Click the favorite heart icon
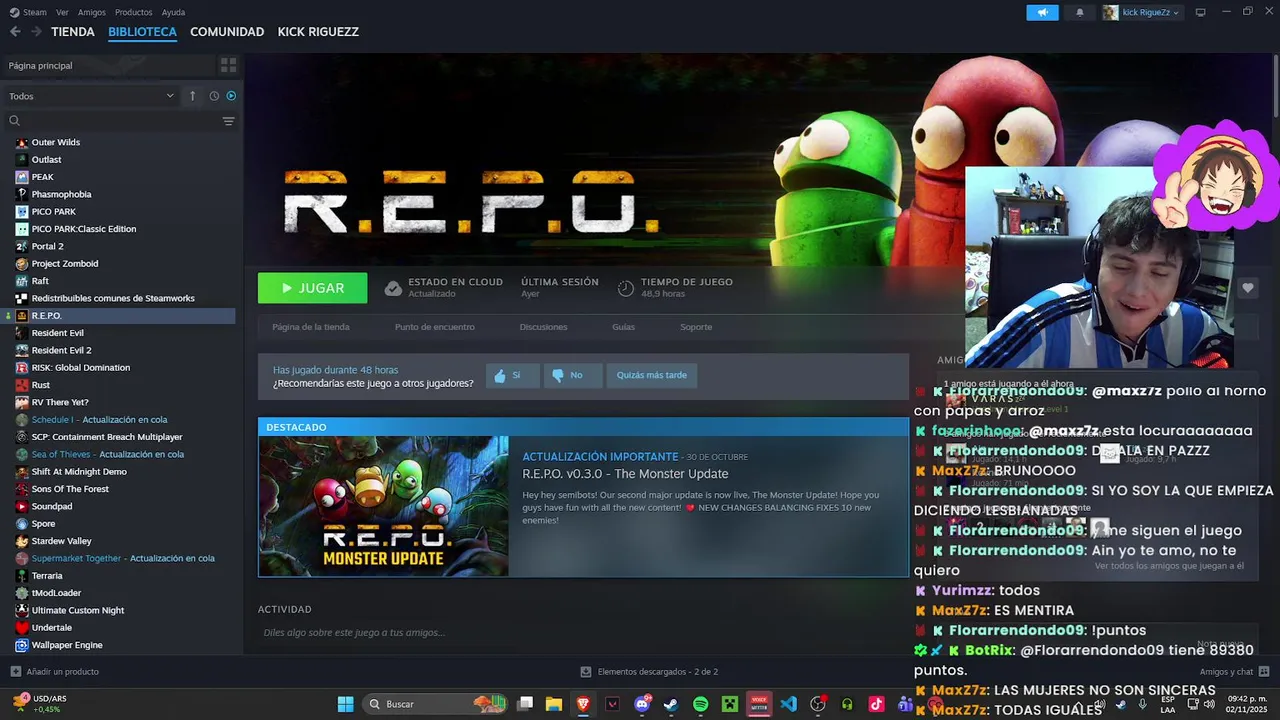The height and width of the screenshot is (720, 1280). (1248, 288)
